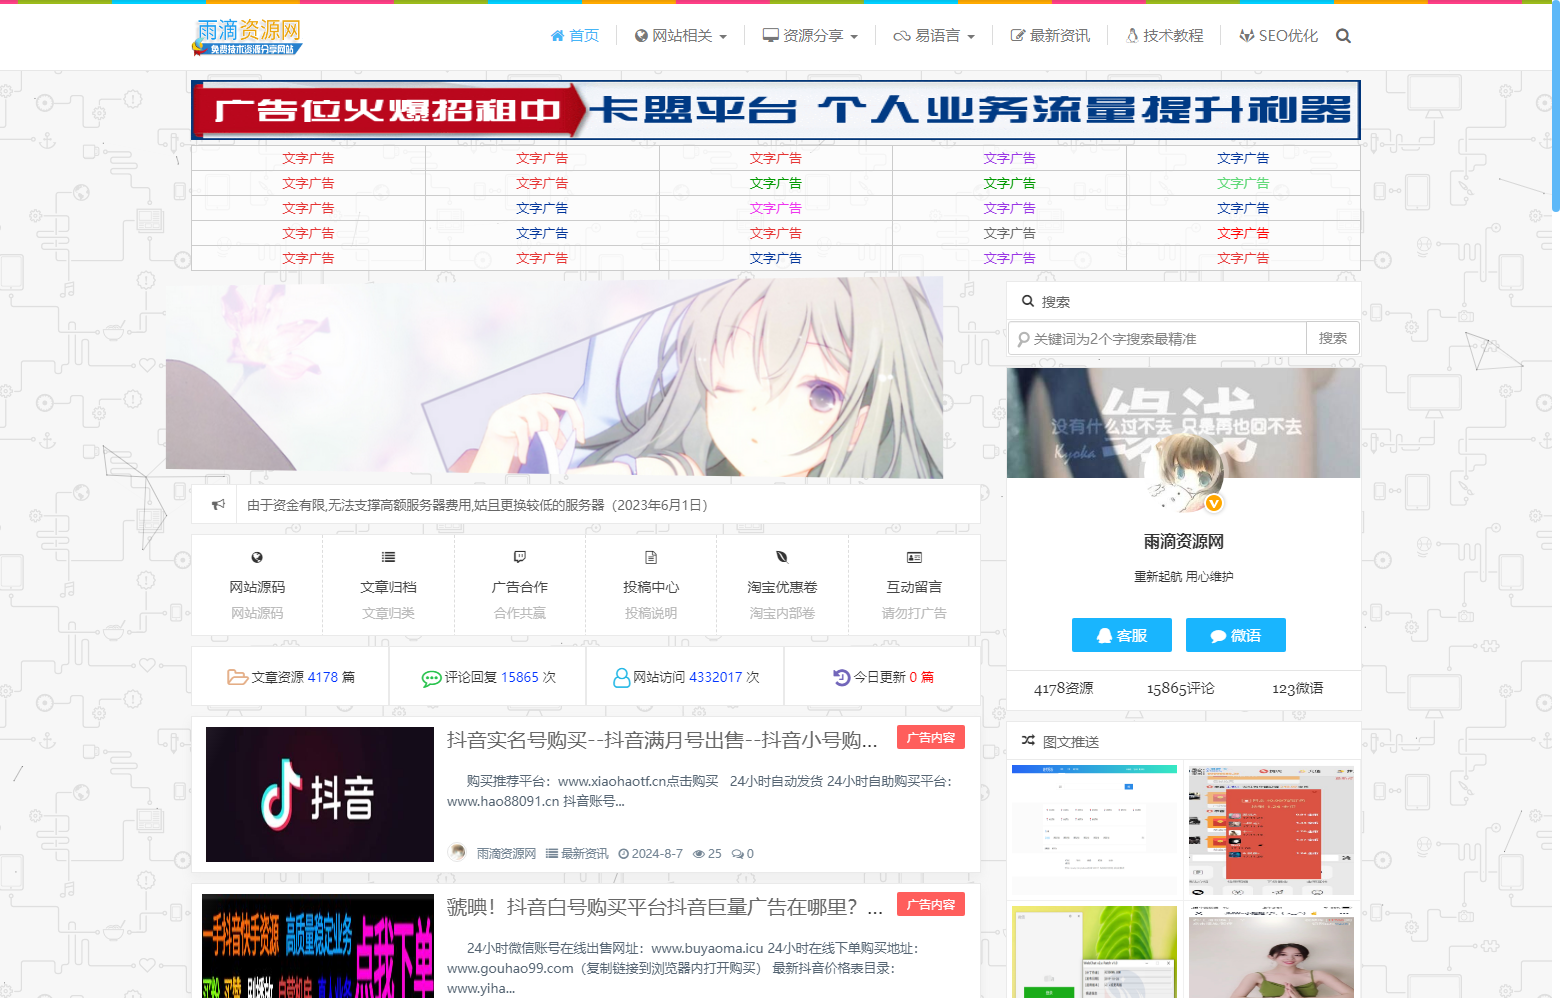
Task: Click the sidebar 搜索 heading magnifier icon
Action: 1028,301
